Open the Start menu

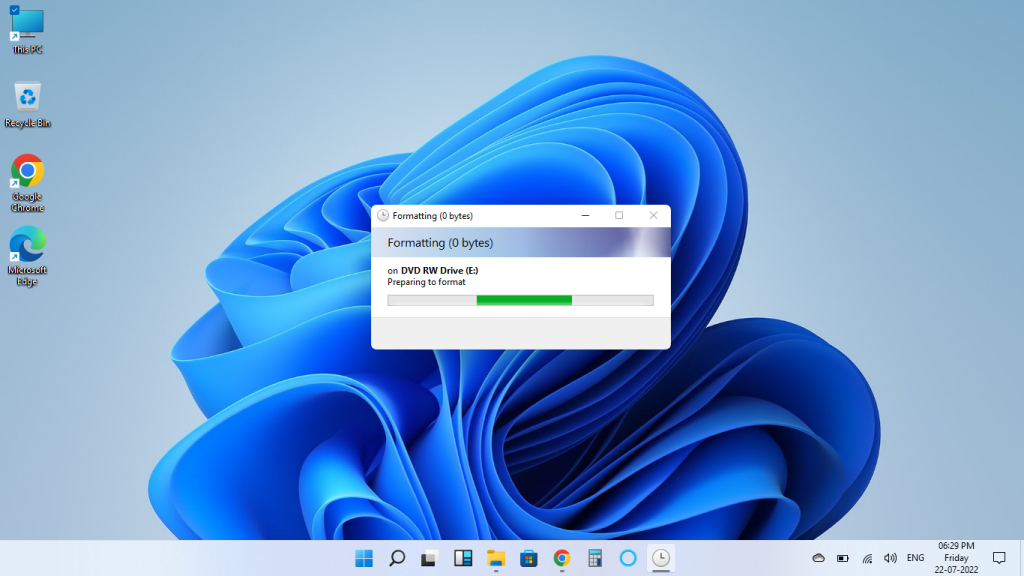(x=363, y=559)
